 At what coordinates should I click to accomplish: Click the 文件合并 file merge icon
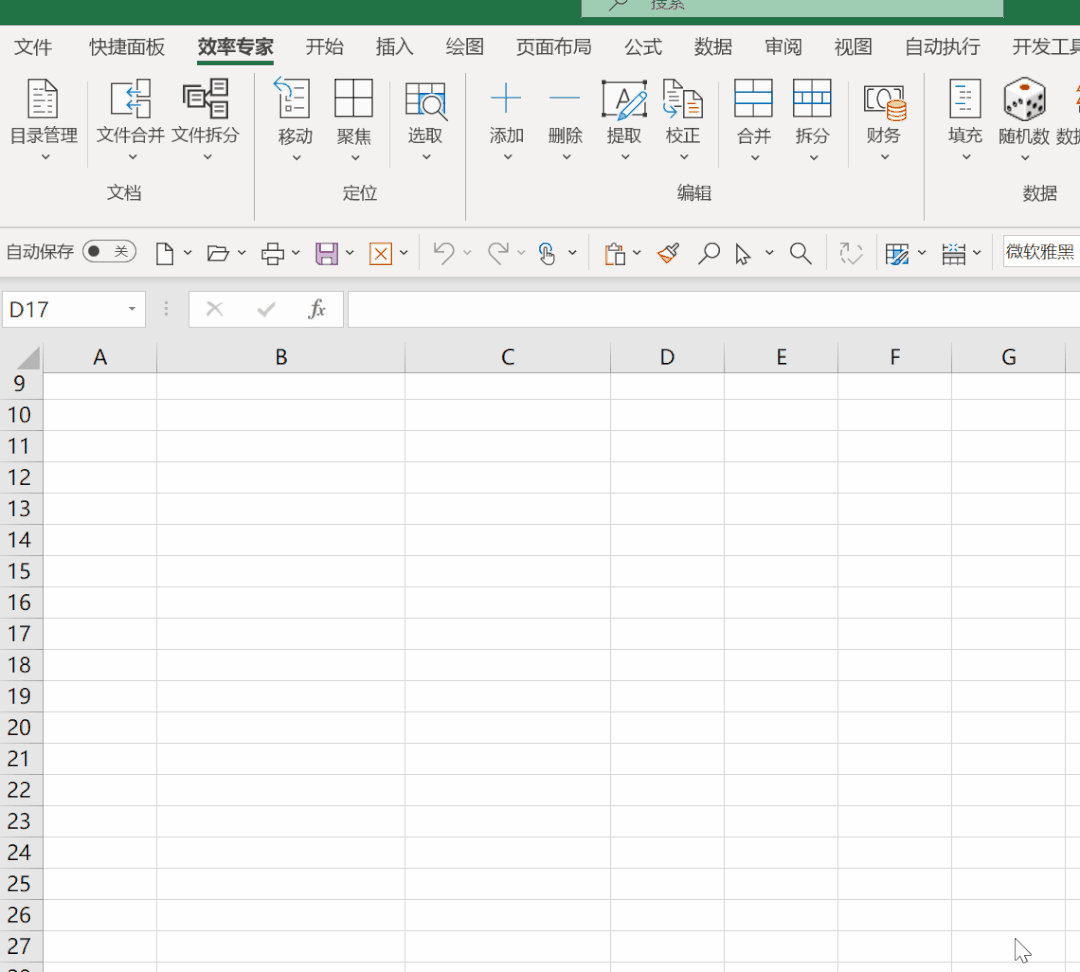[130, 100]
